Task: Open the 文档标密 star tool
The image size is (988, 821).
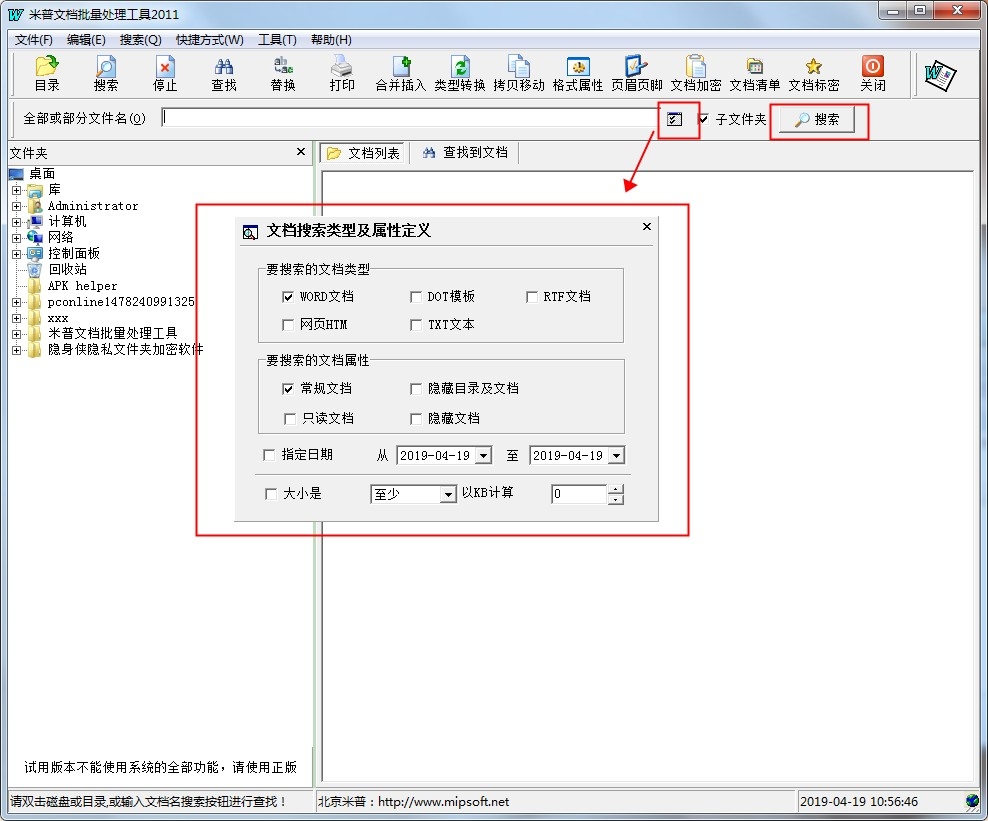Action: click(x=813, y=74)
